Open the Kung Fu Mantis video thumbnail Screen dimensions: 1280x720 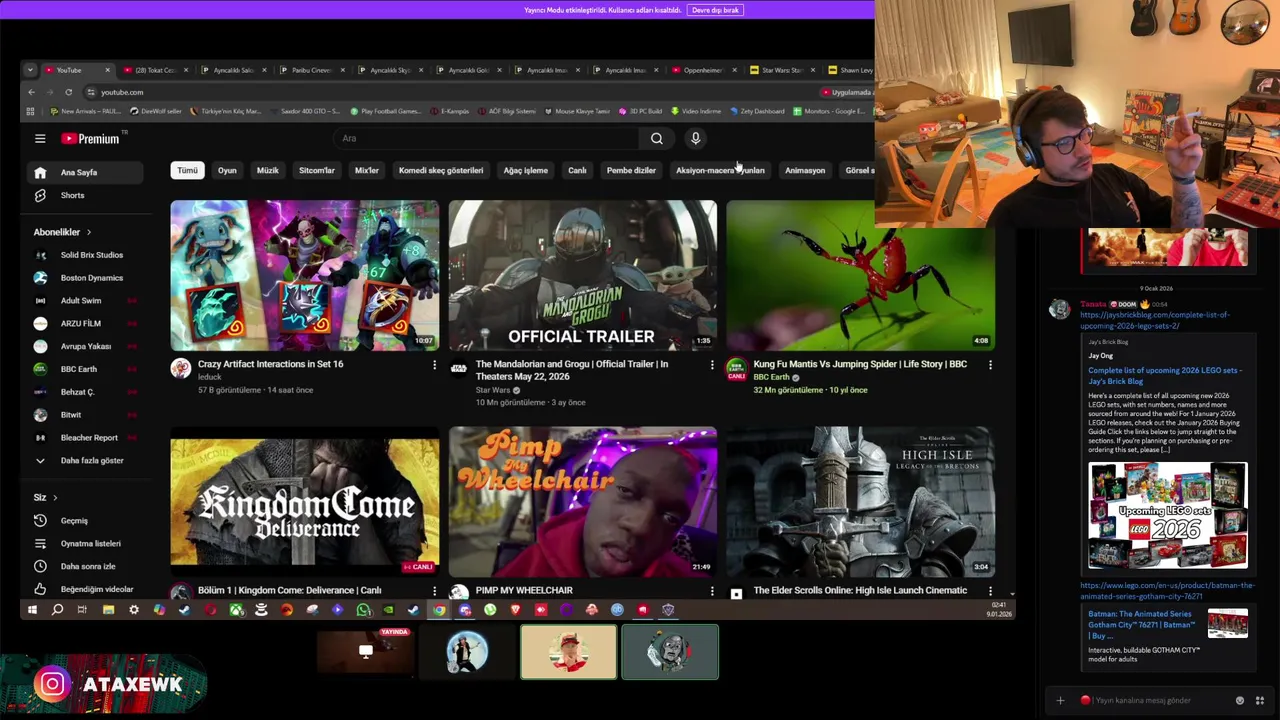[860, 275]
